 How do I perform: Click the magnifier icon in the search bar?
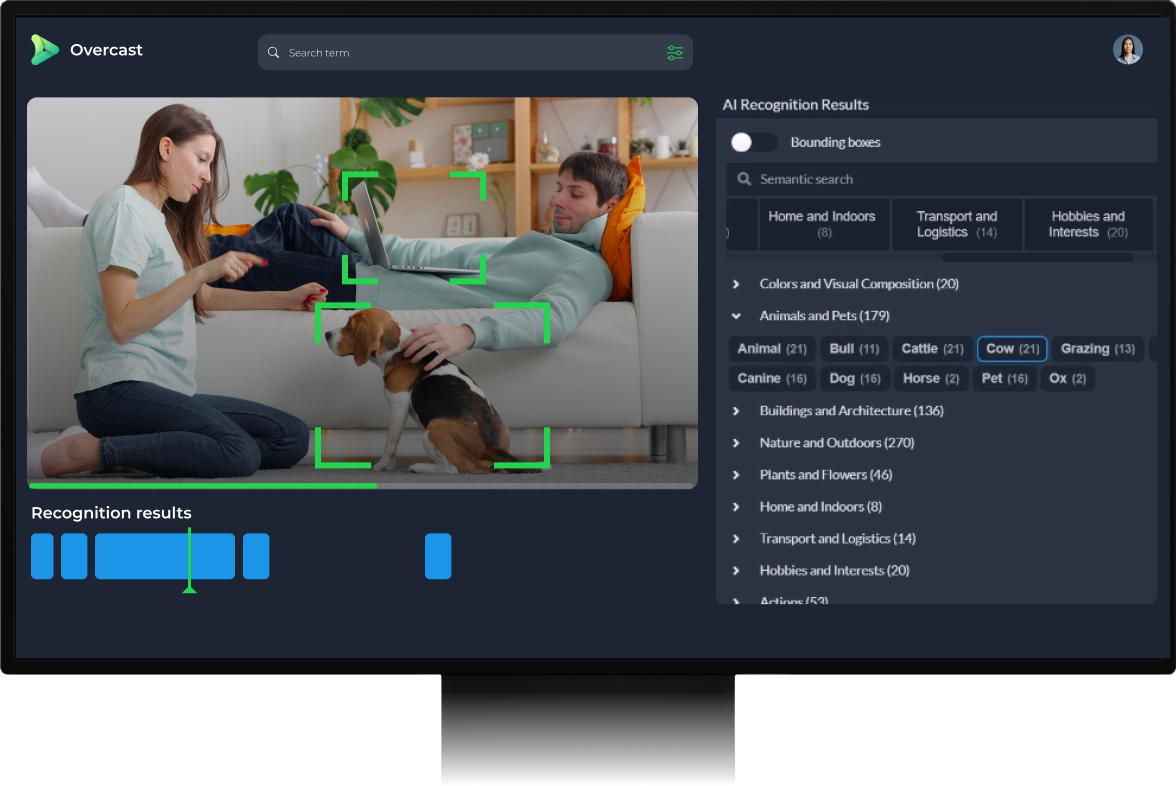pyautogui.click(x=273, y=52)
